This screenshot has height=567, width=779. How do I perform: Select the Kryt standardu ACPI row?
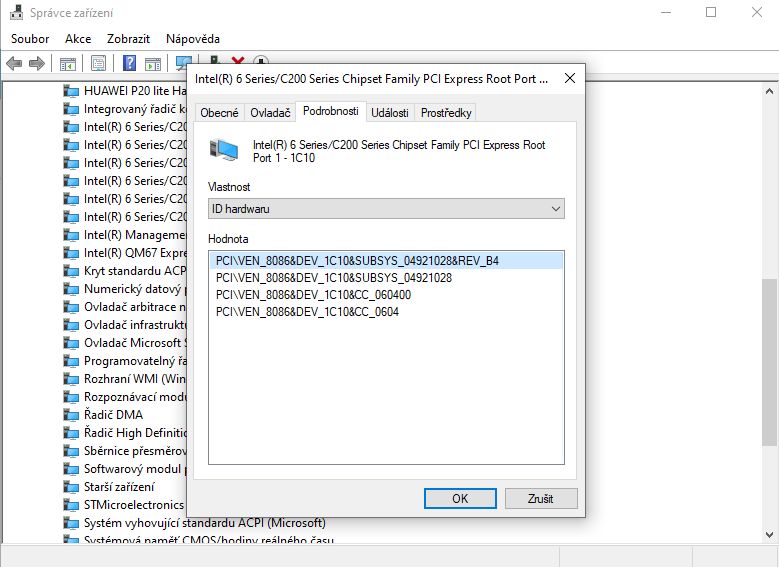pyautogui.click(x=125, y=271)
